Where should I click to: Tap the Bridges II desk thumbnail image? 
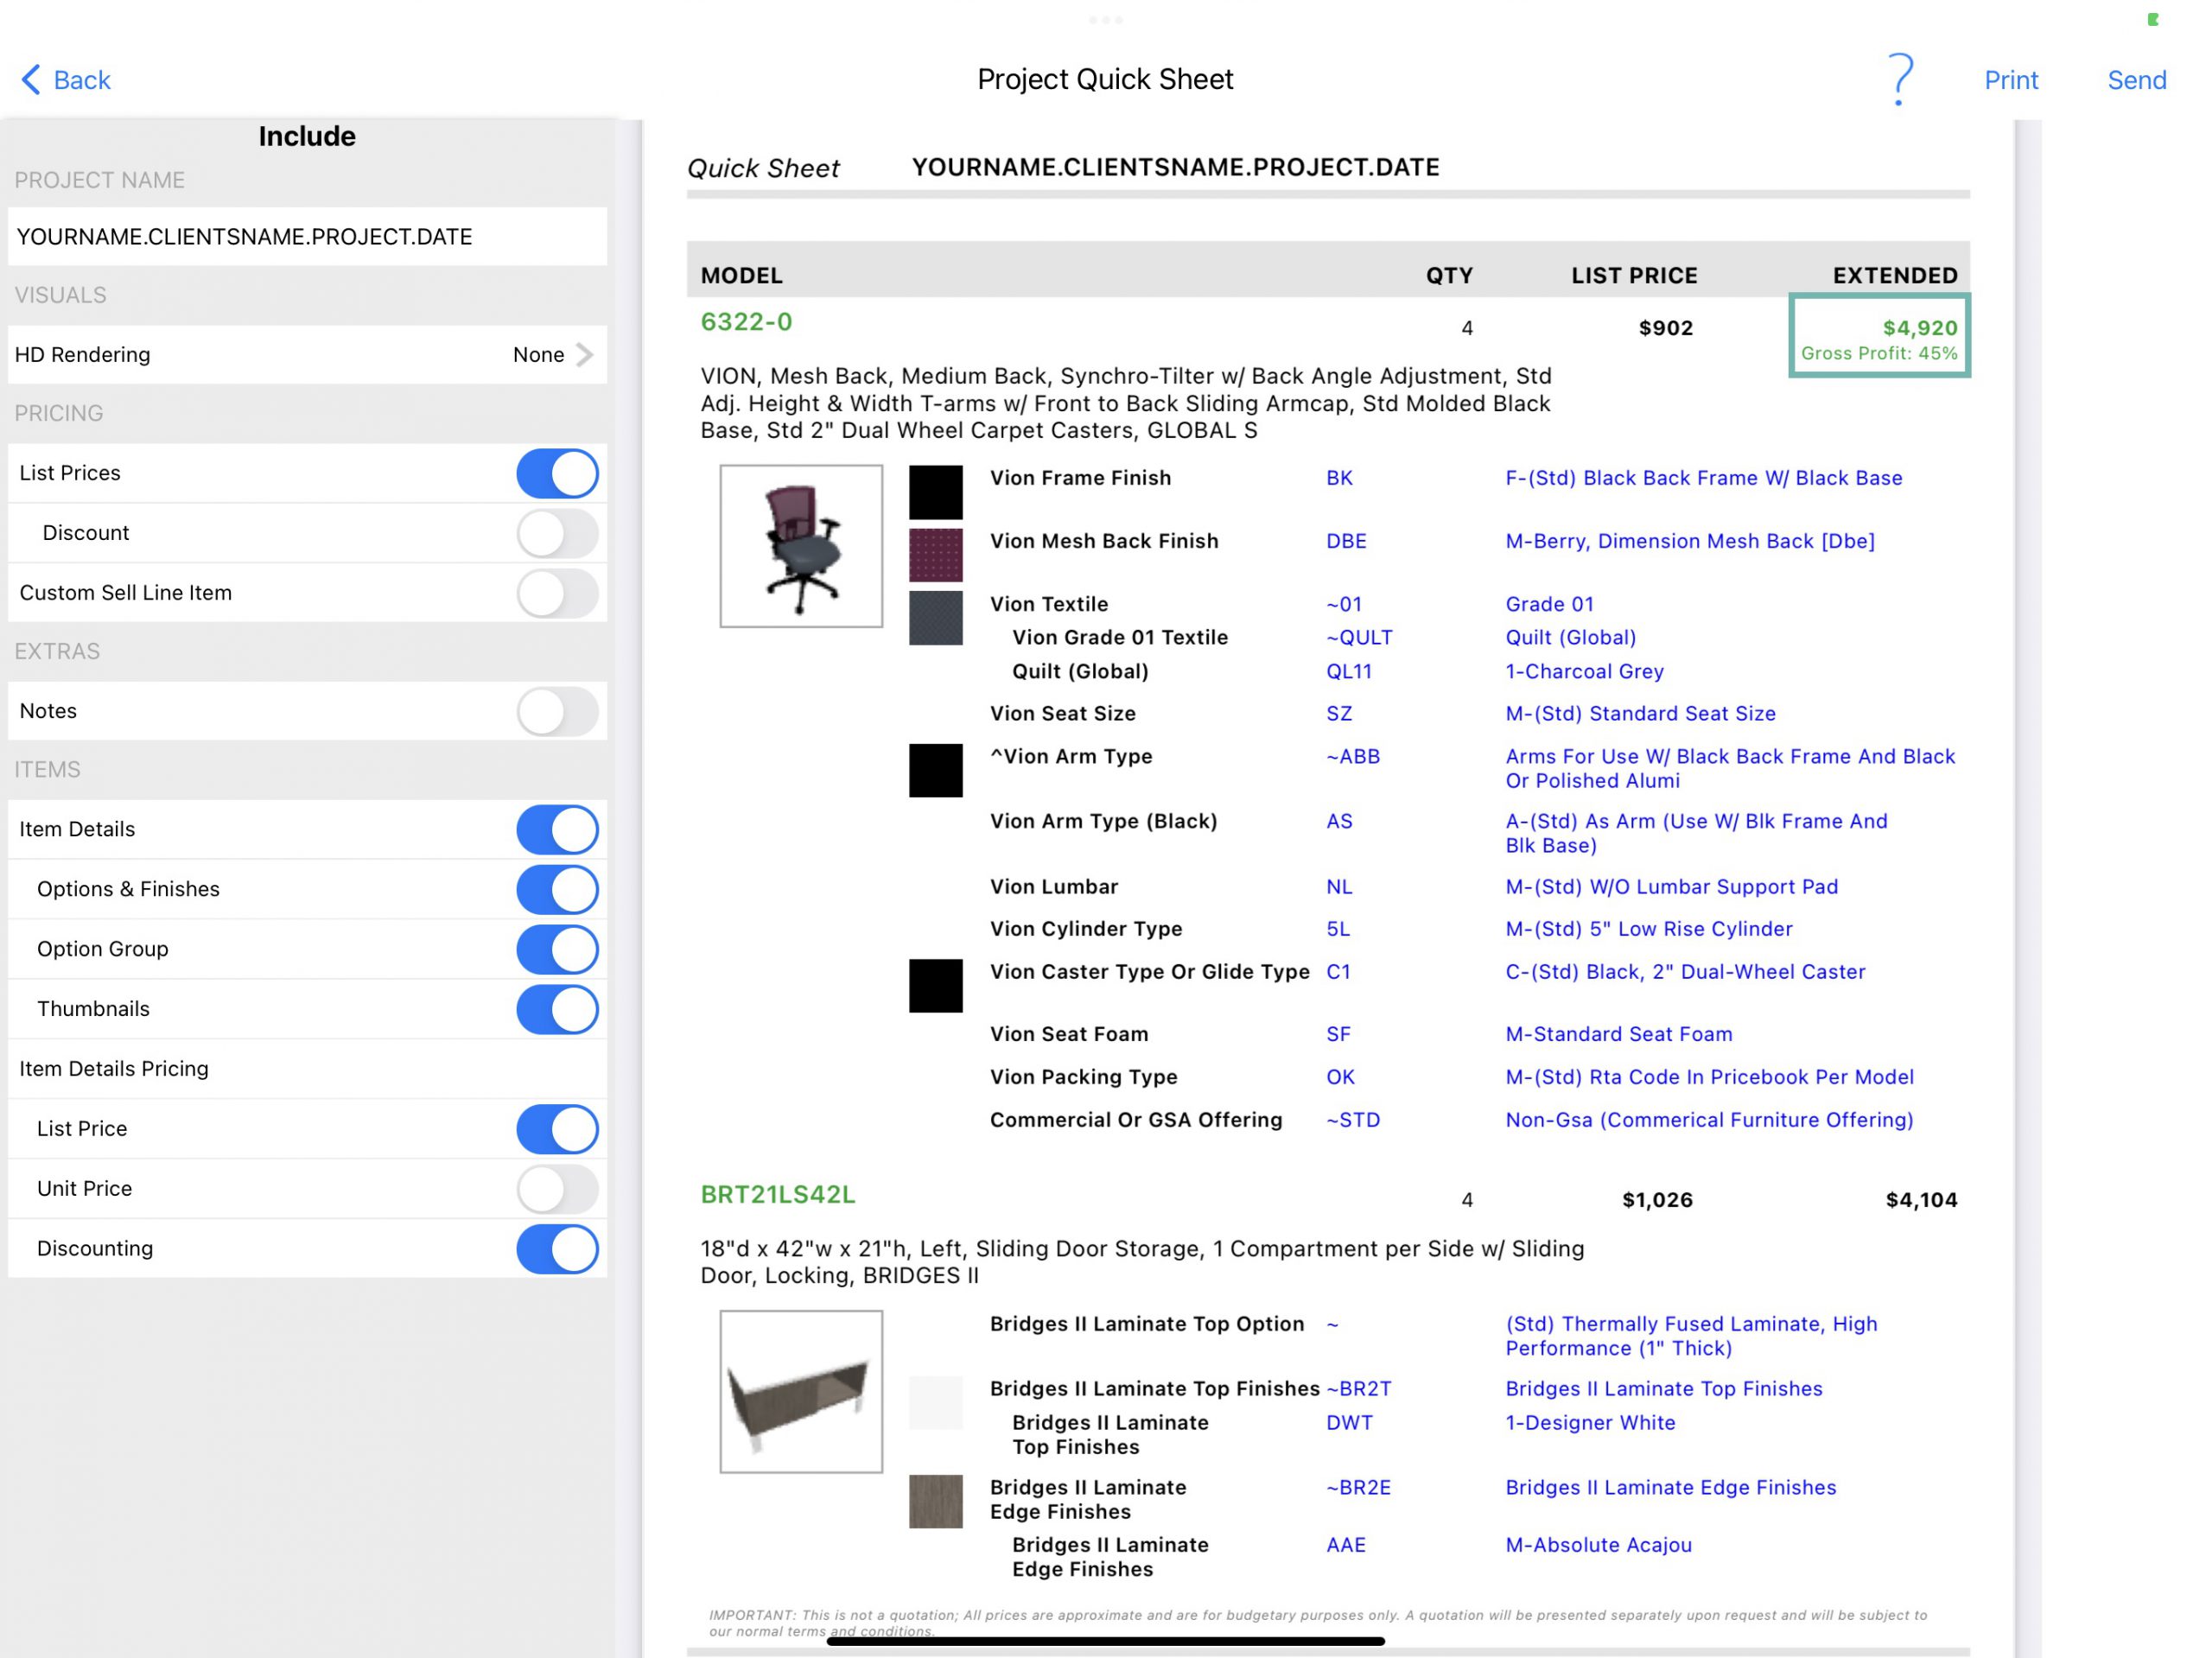(801, 1392)
